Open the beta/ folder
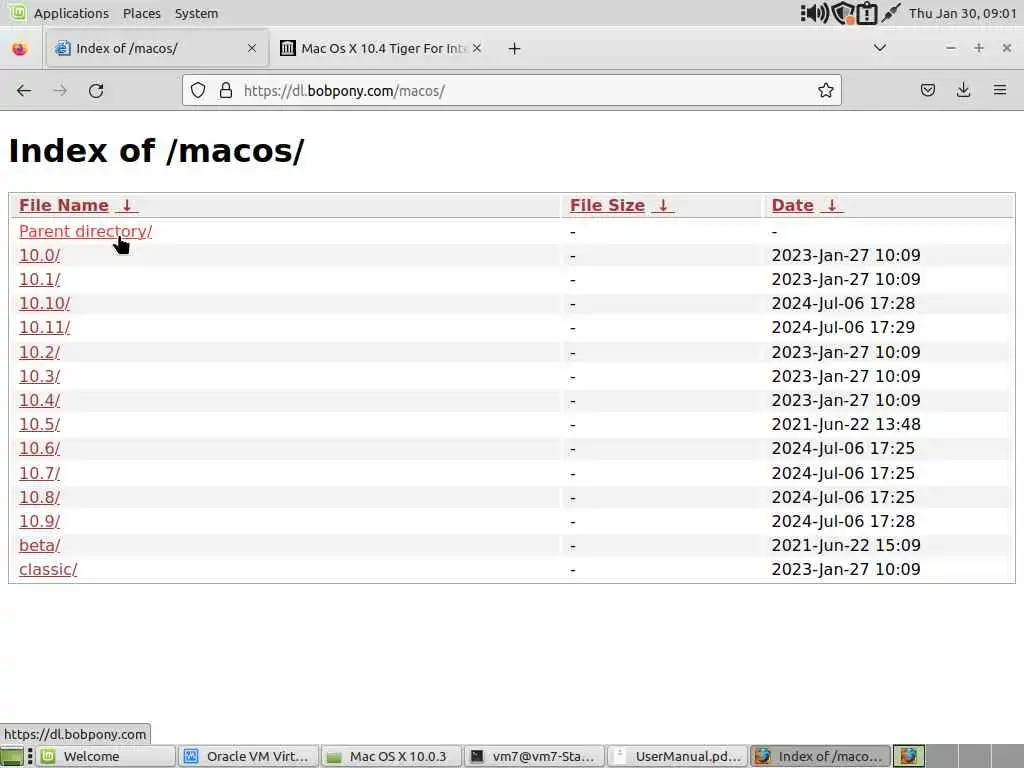Screen dimensions: 1024x768 click(x=39, y=545)
